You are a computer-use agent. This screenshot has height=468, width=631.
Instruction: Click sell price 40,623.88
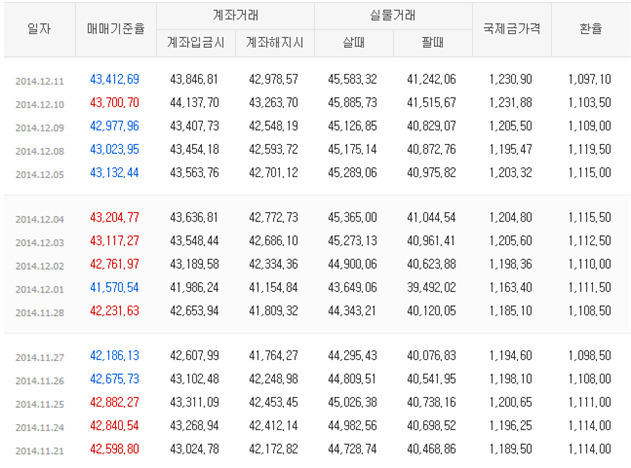pos(431,264)
